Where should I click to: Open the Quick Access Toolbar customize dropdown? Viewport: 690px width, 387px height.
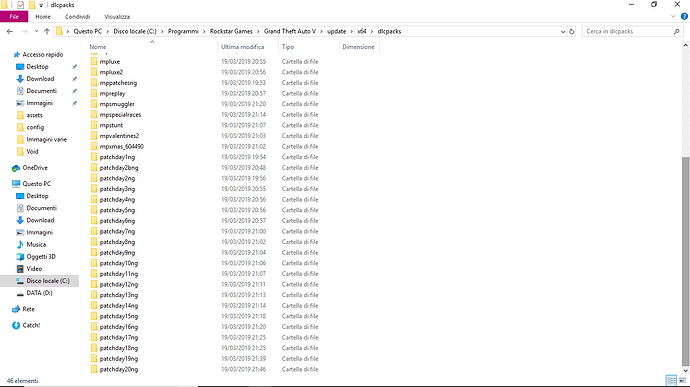click(41, 5)
